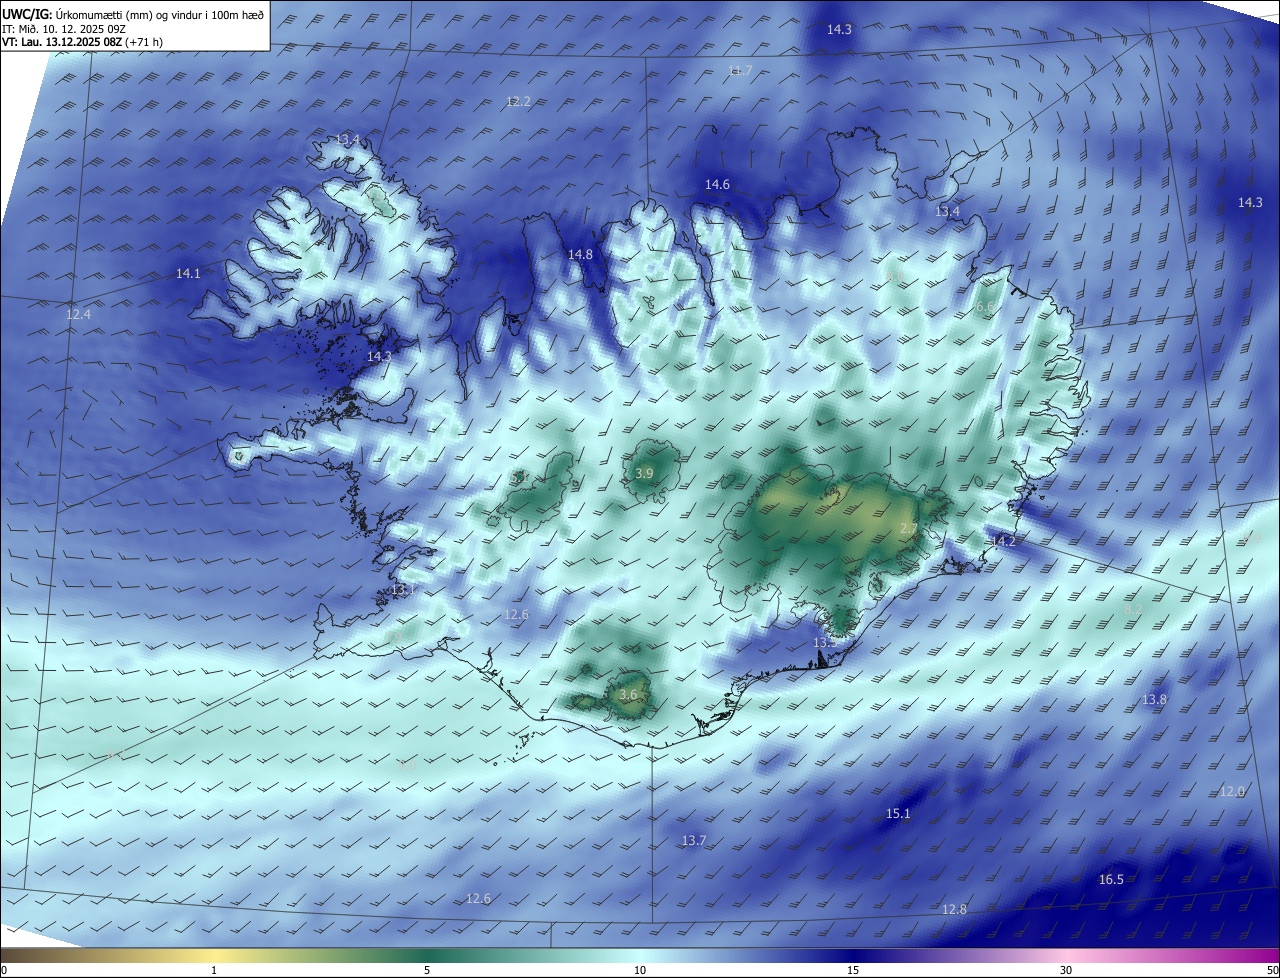Click the 14.8 value label

[580, 254]
